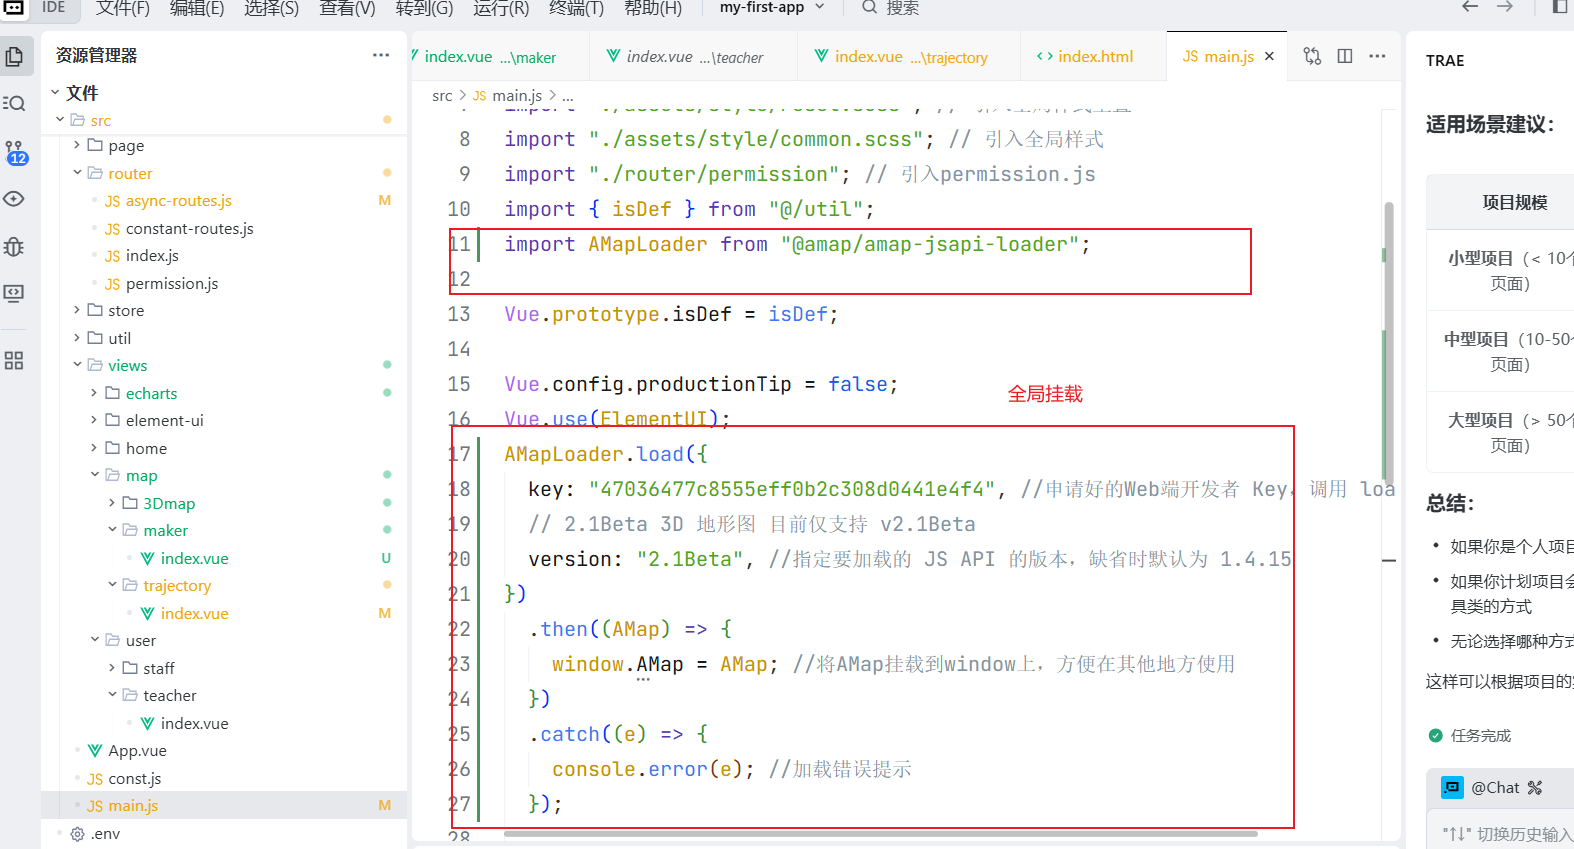Collapse the views folder
1574x849 pixels.
click(77, 365)
